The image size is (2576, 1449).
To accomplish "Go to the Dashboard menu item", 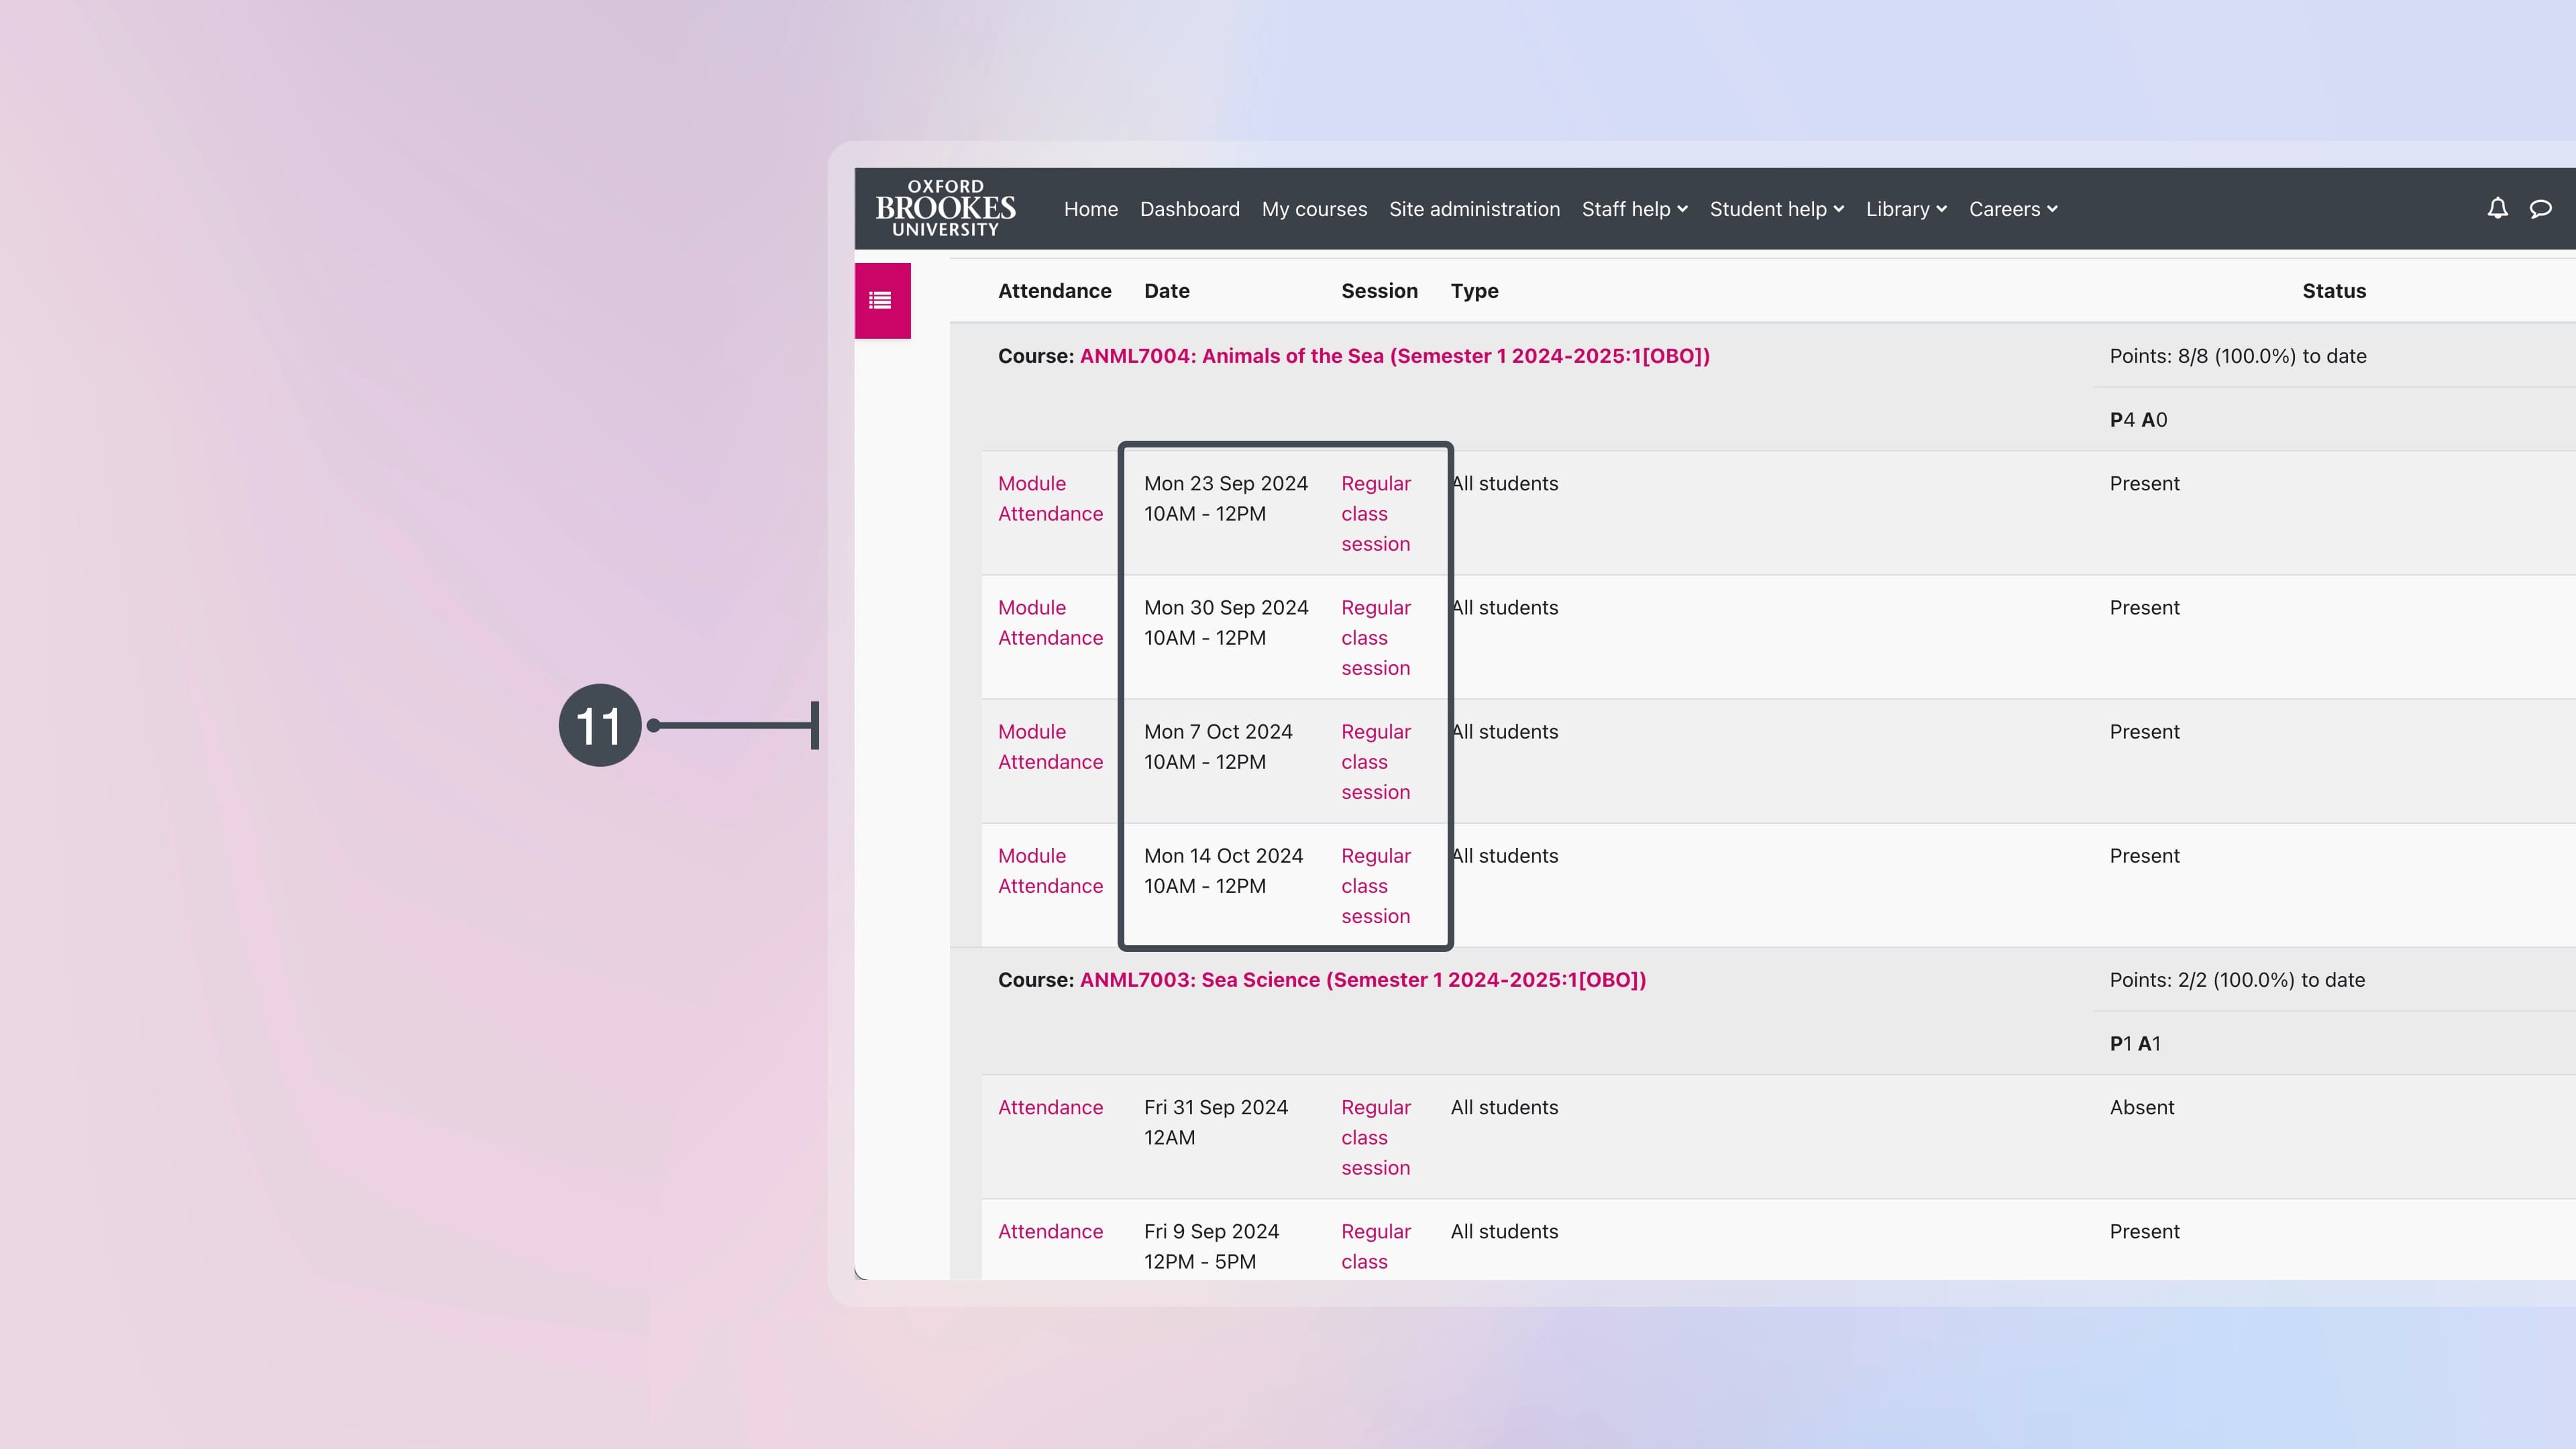I will point(1189,208).
